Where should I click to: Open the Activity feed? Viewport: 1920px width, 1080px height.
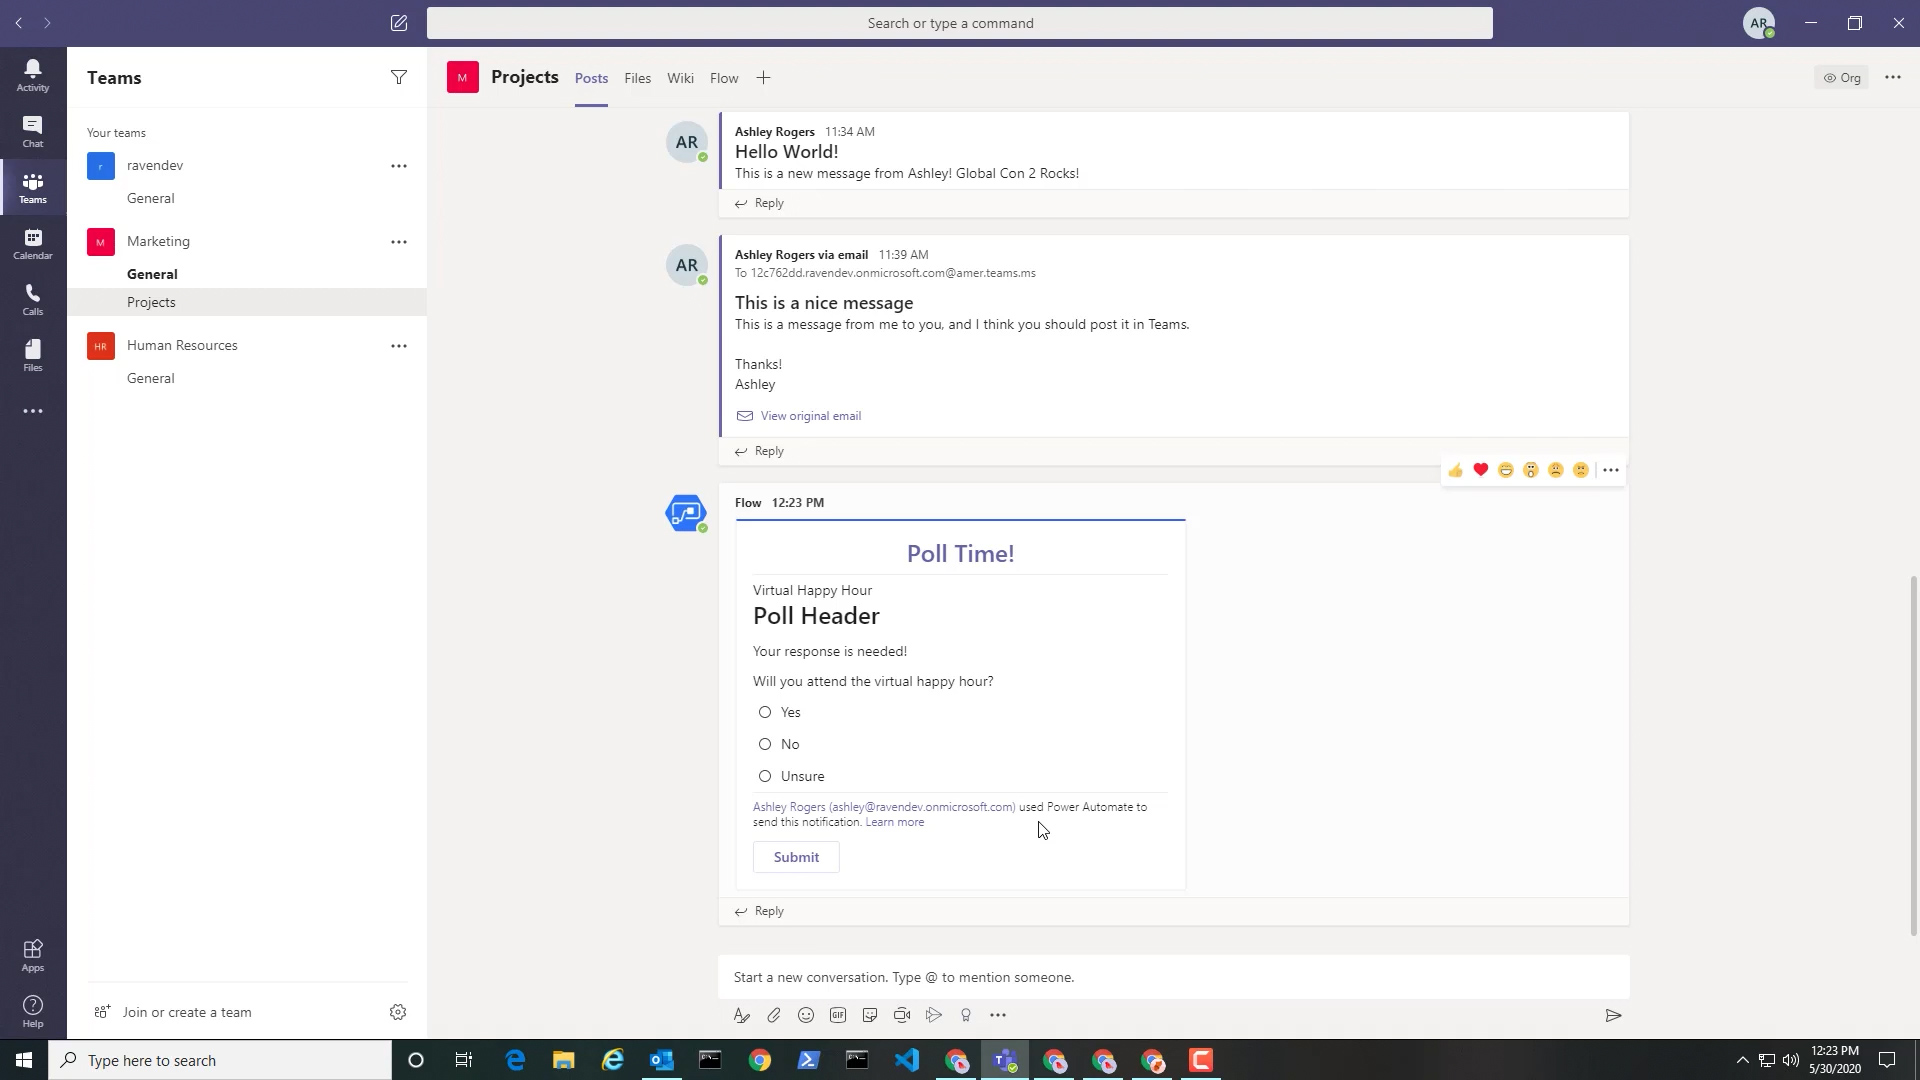click(33, 75)
